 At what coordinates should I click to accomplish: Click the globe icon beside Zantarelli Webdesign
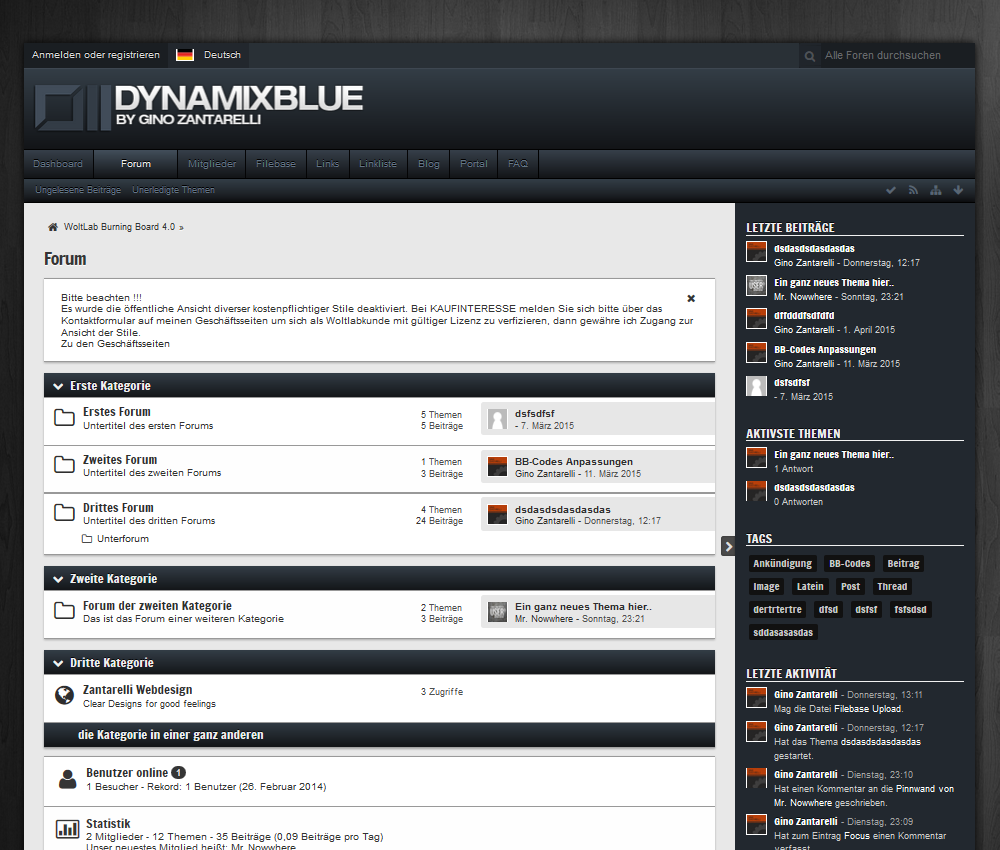(x=65, y=695)
